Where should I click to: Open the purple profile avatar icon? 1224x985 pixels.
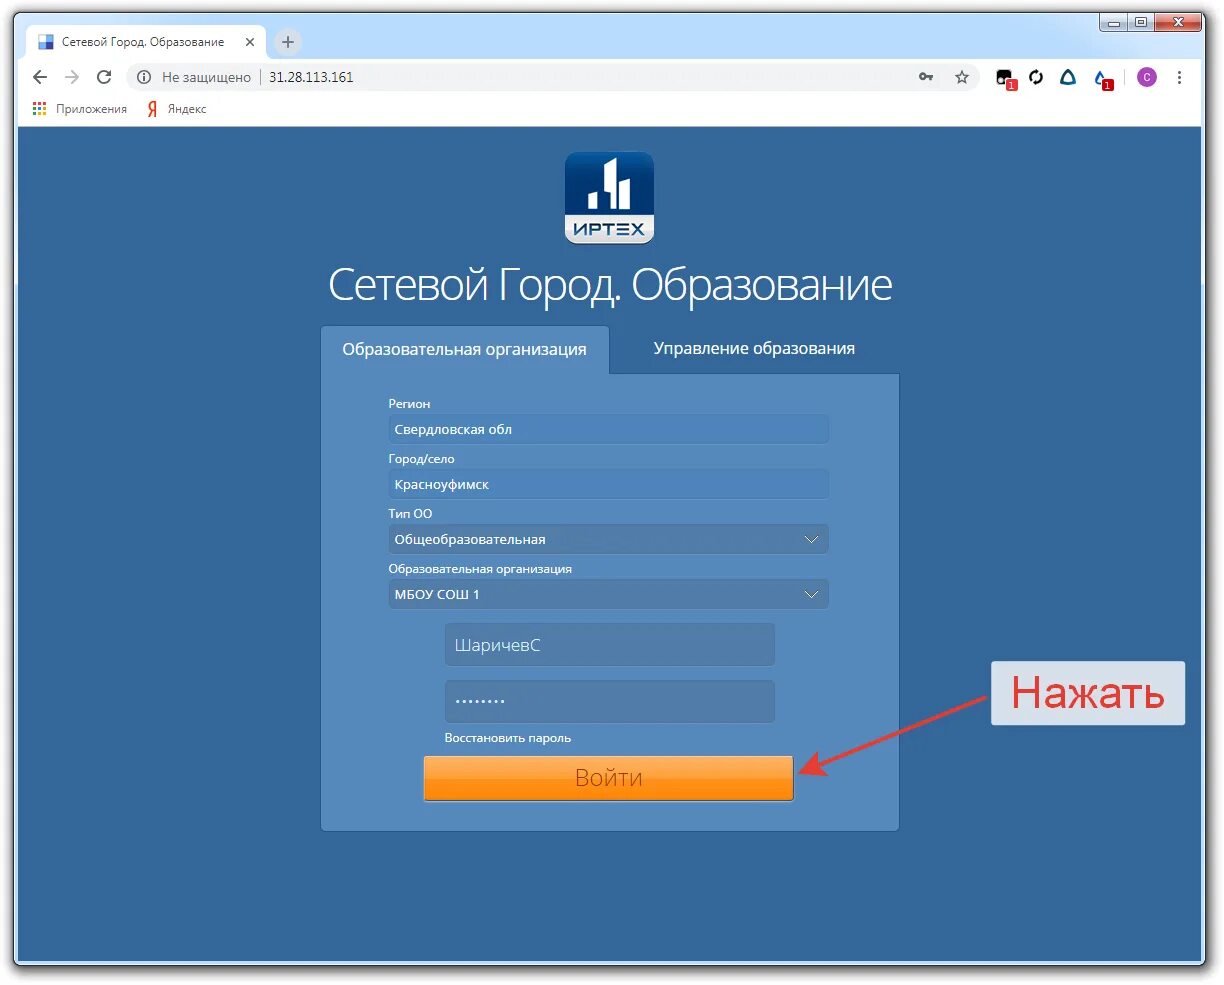(1147, 77)
